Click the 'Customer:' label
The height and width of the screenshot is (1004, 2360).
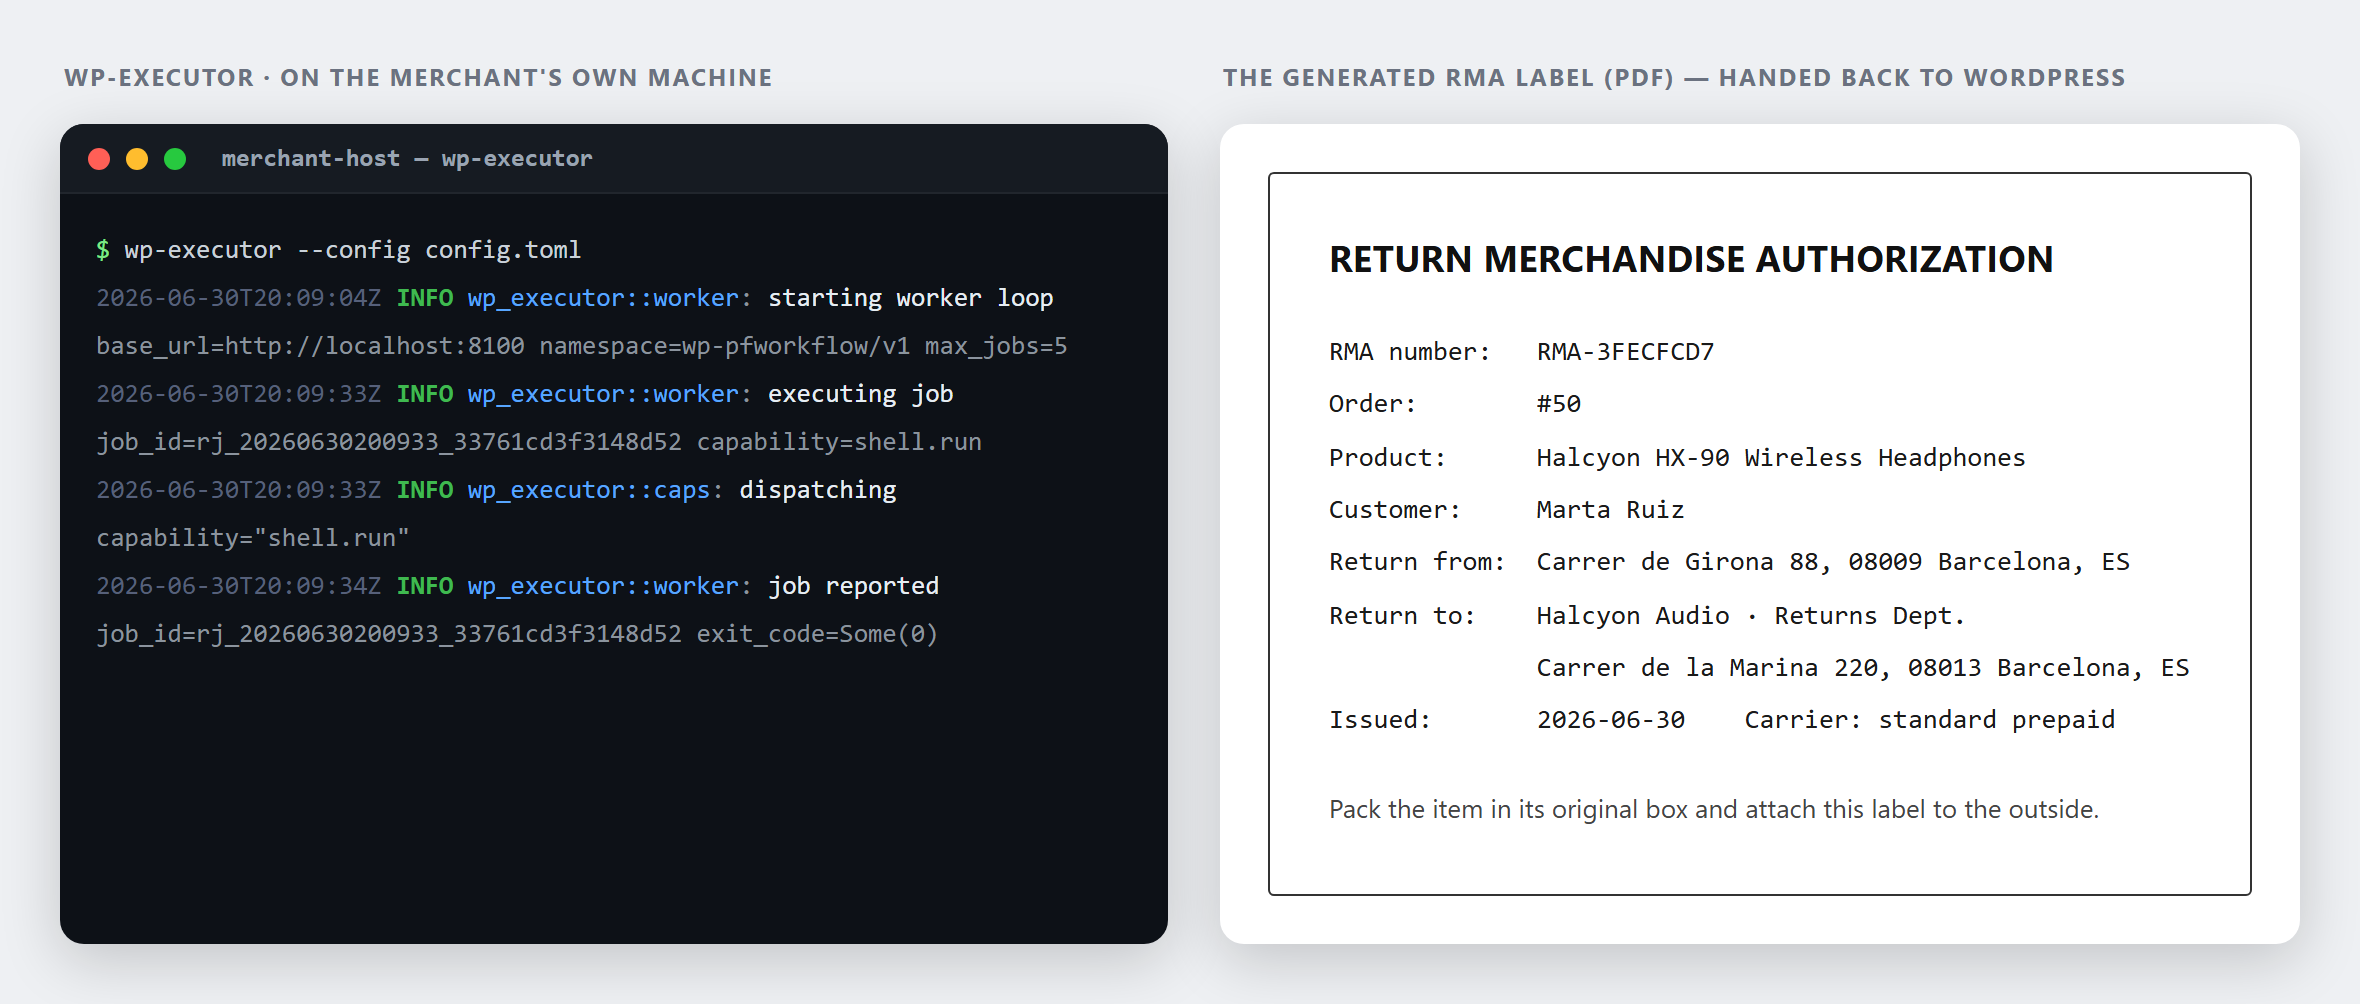(1395, 510)
